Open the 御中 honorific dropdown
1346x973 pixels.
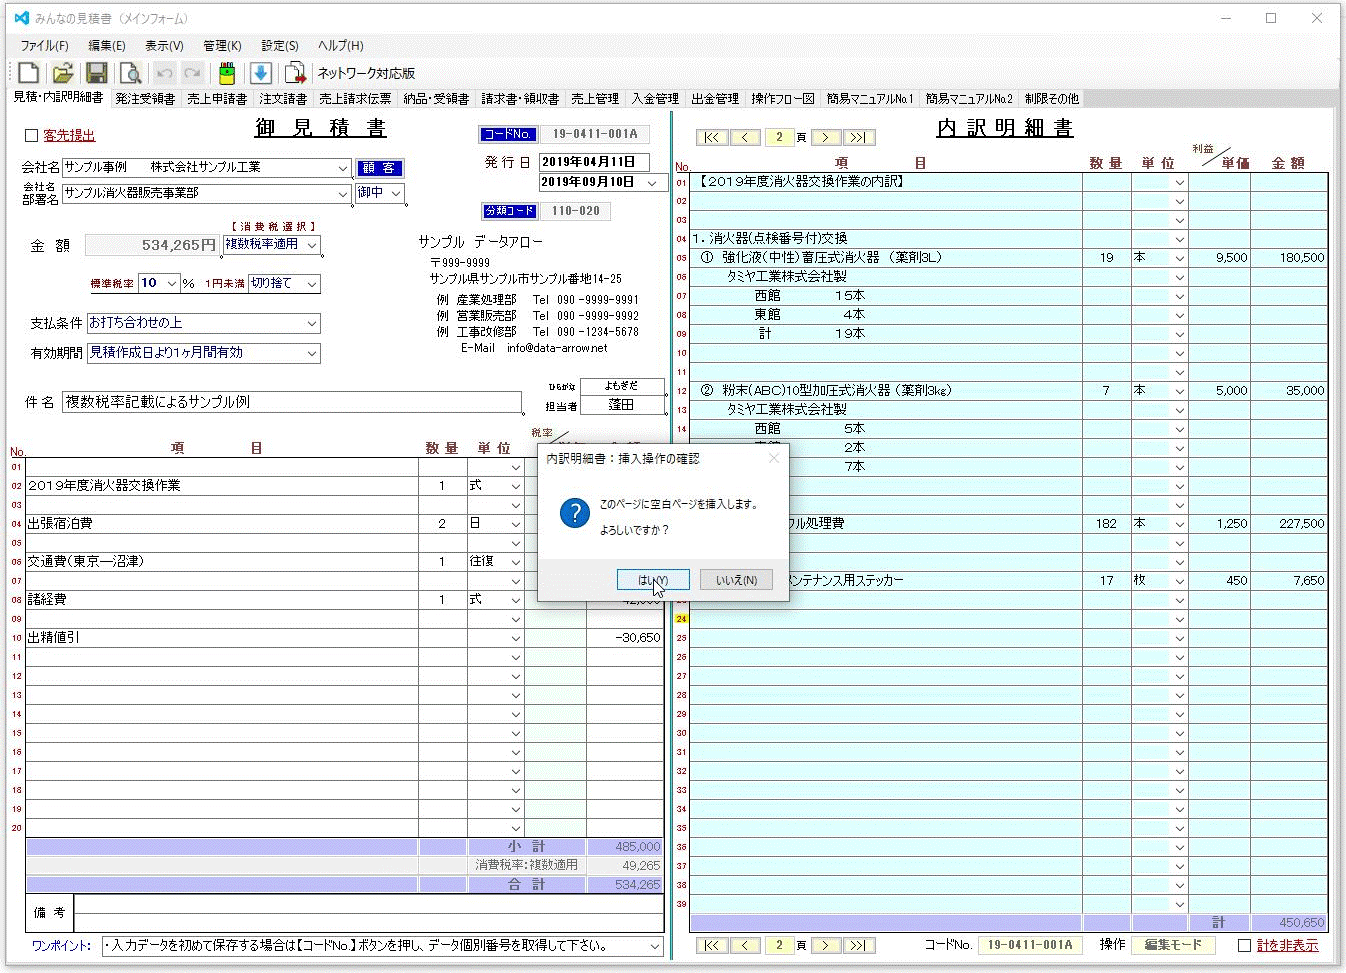click(396, 193)
